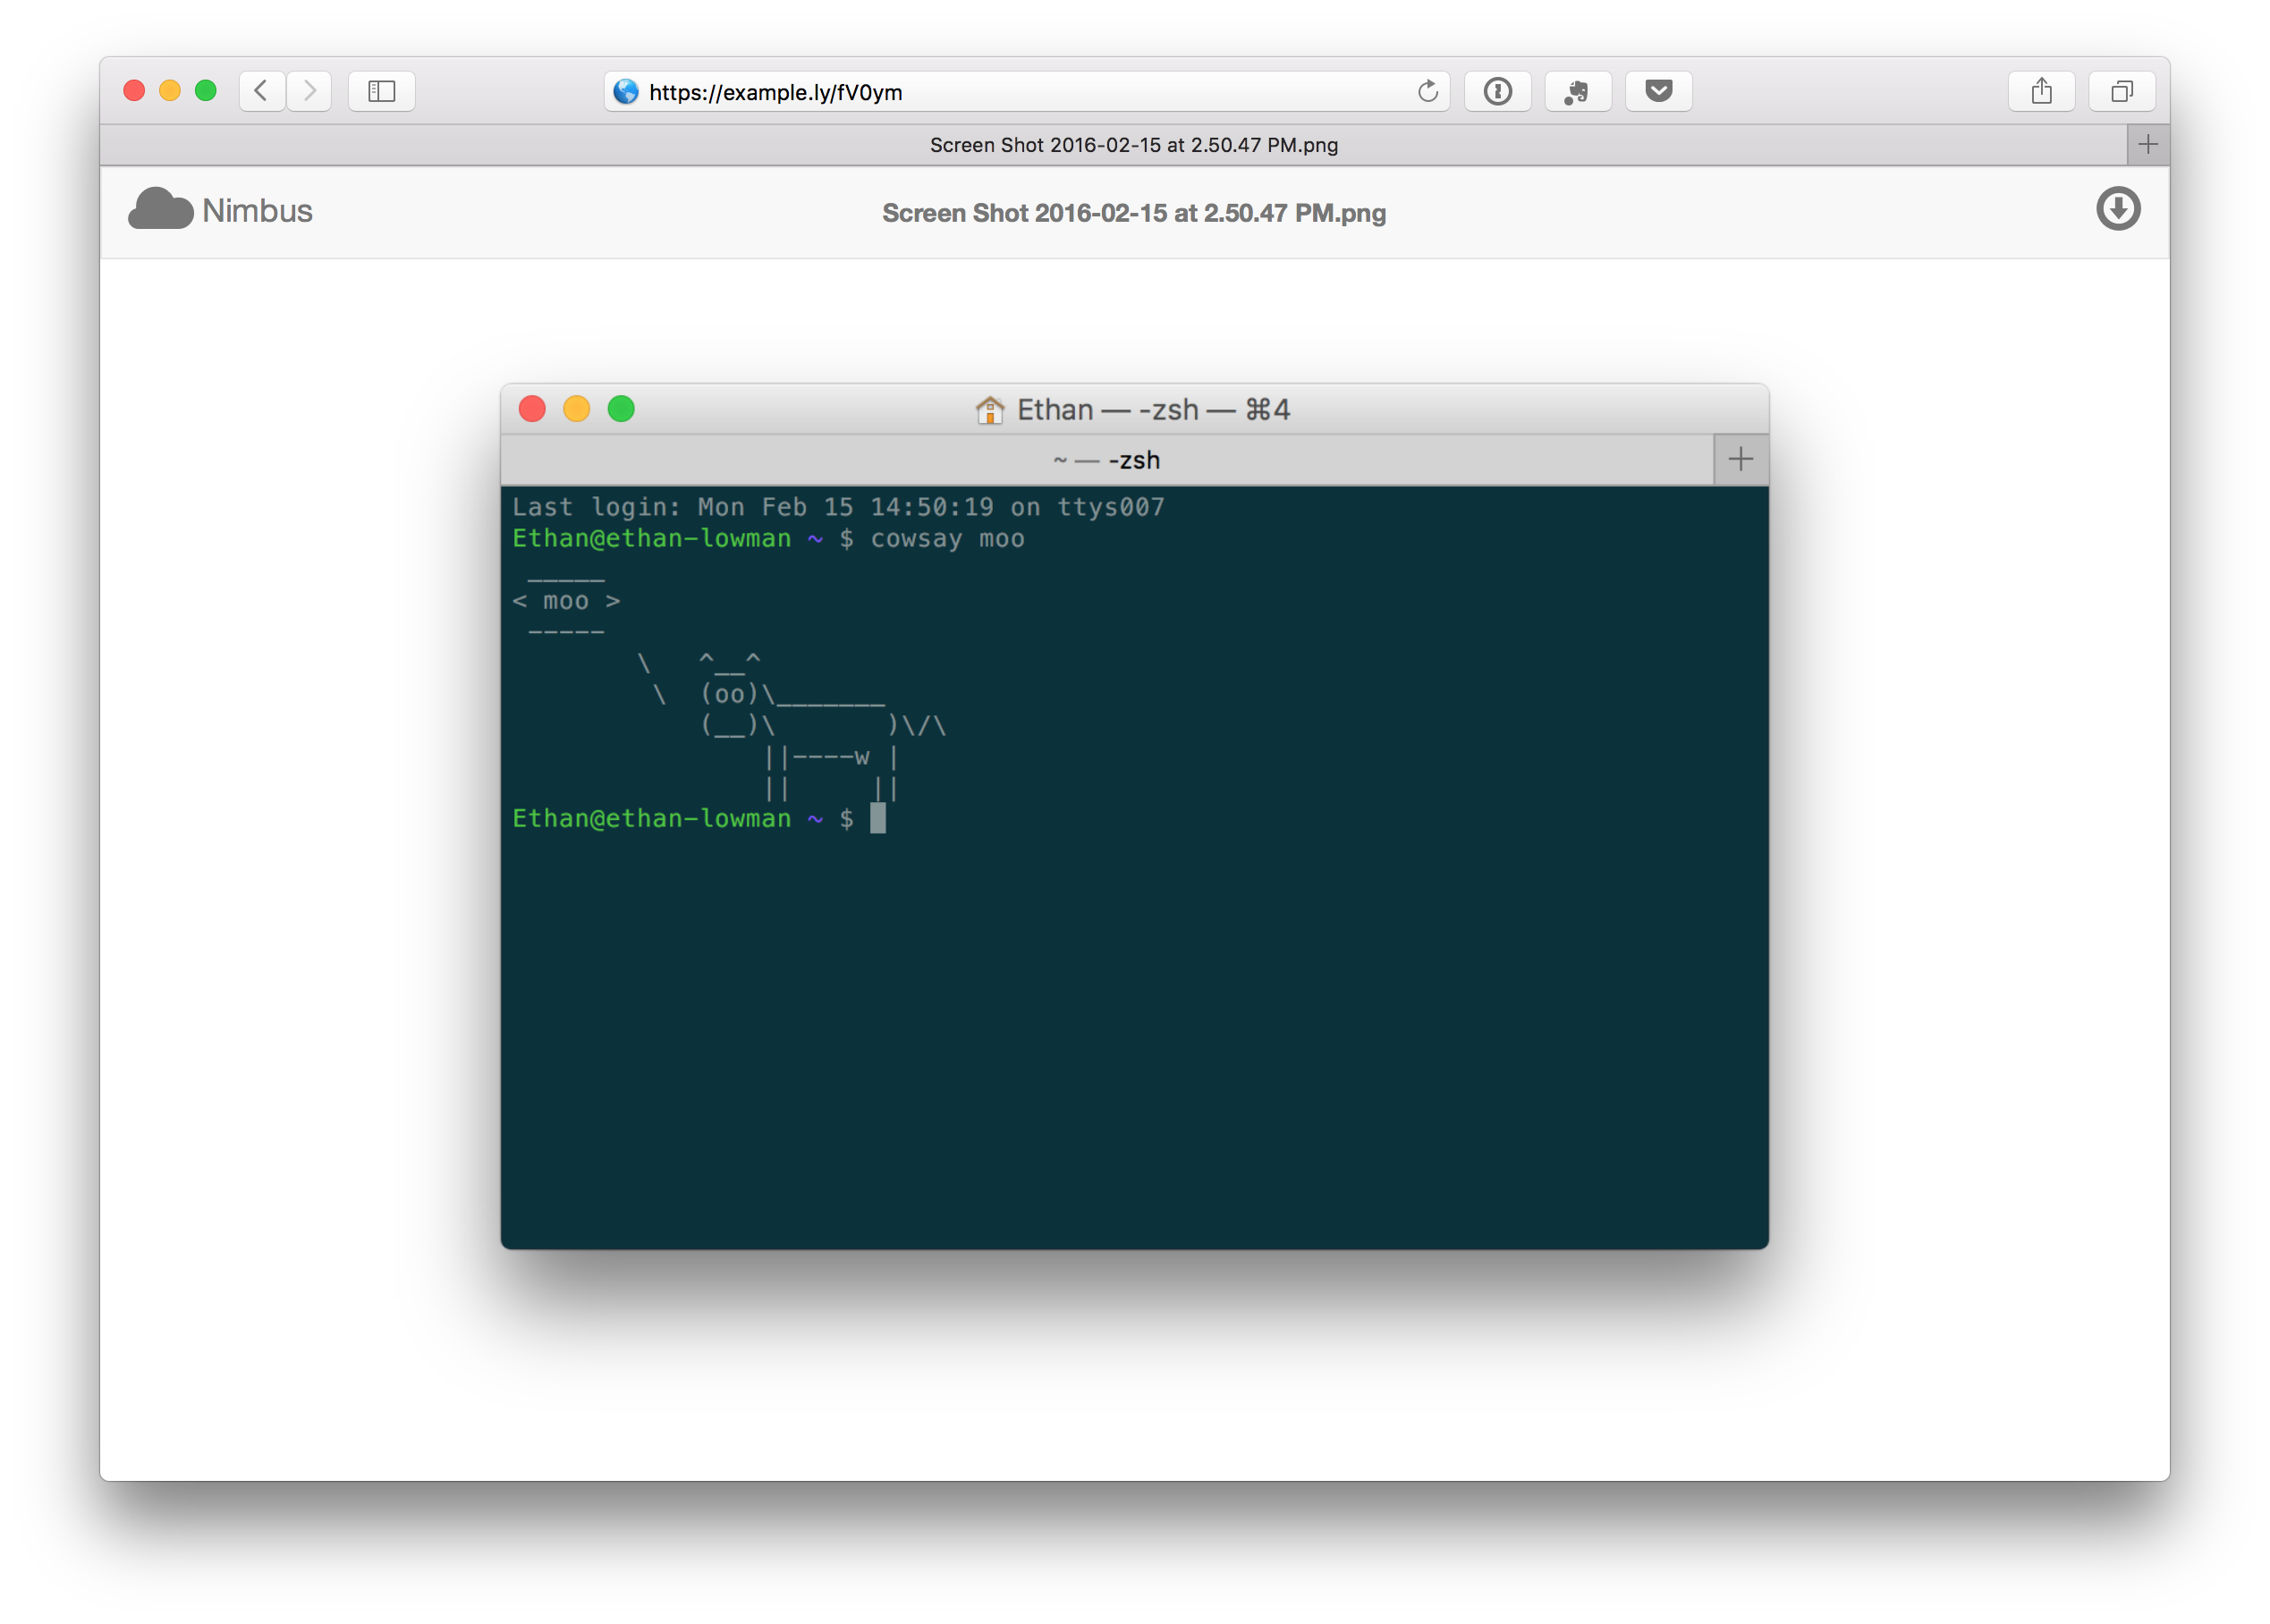Click the forward navigation arrow
The height and width of the screenshot is (1624, 2270).
(309, 91)
